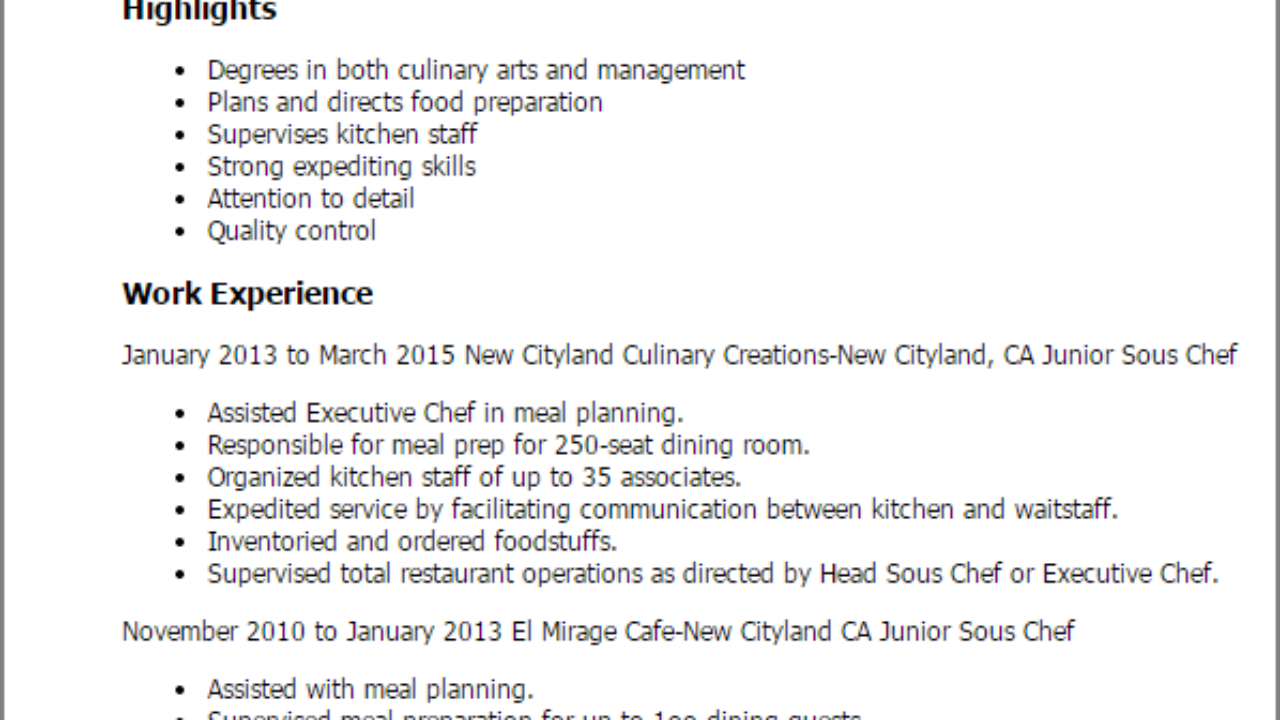Click 'Attention to detail' bullet text
This screenshot has width=1280, height=720.
311,199
